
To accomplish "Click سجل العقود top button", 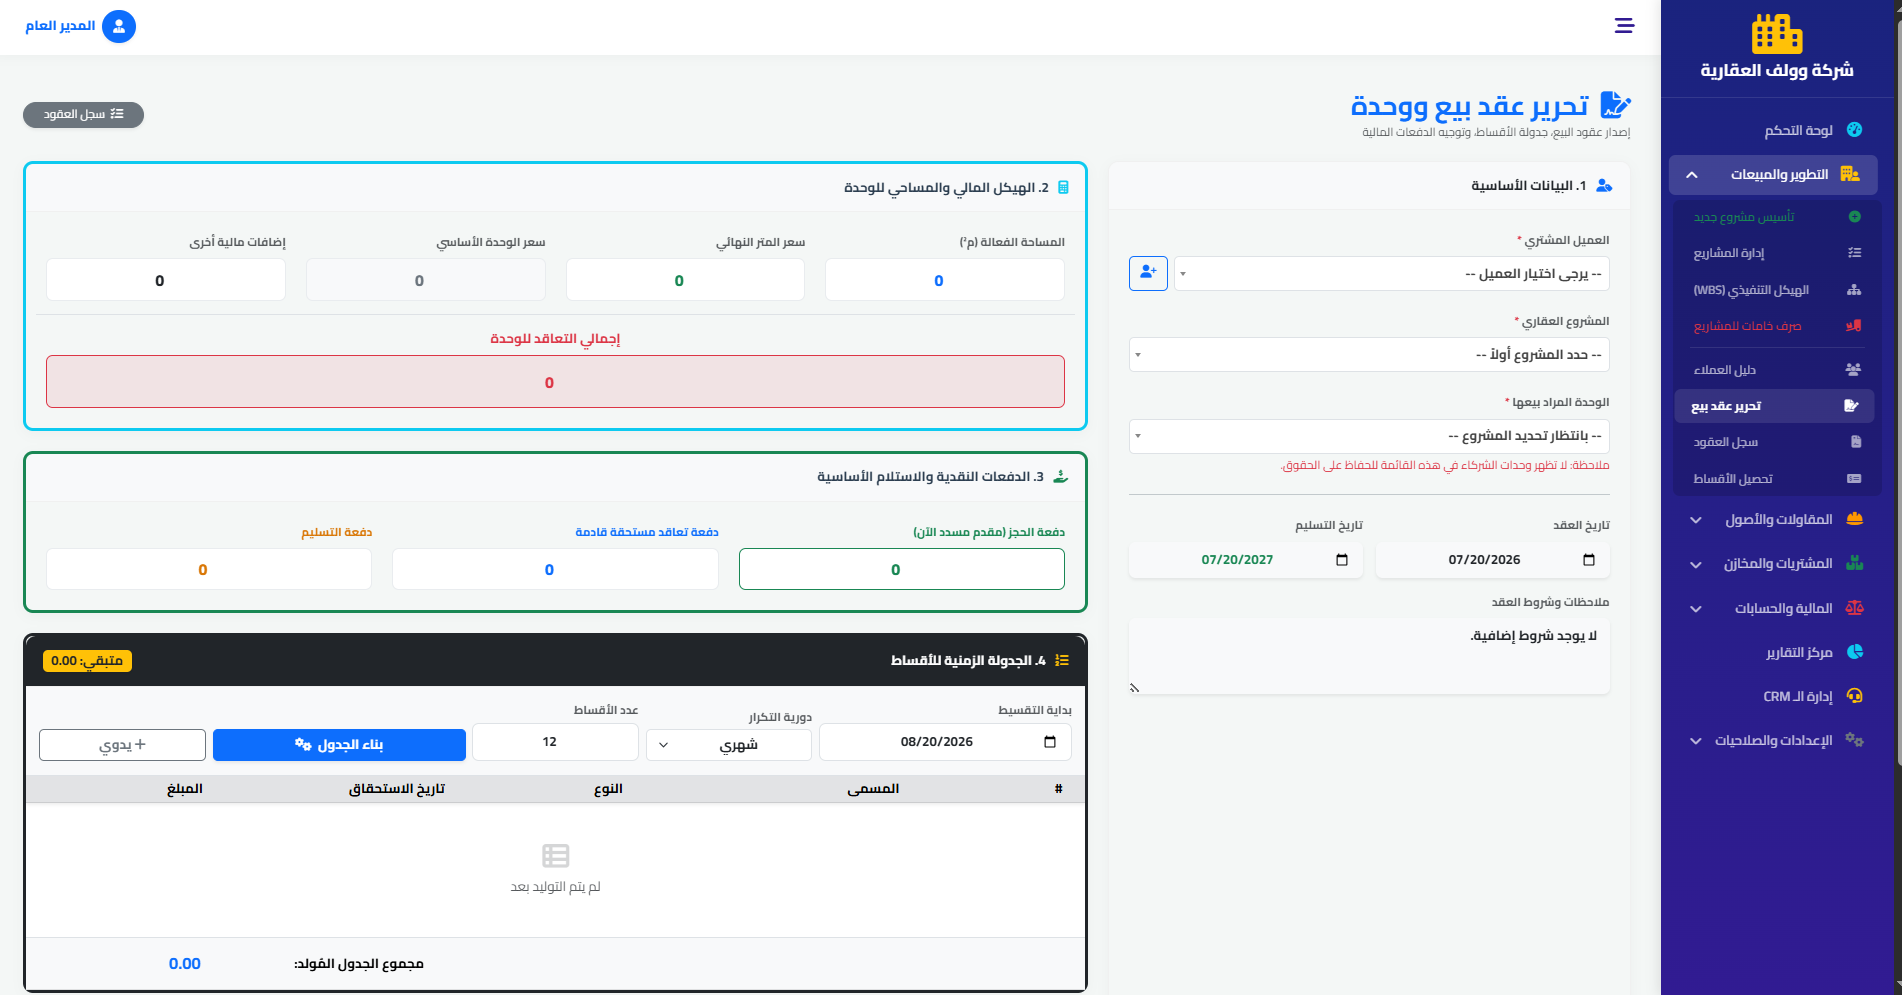I will tap(83, 115).
